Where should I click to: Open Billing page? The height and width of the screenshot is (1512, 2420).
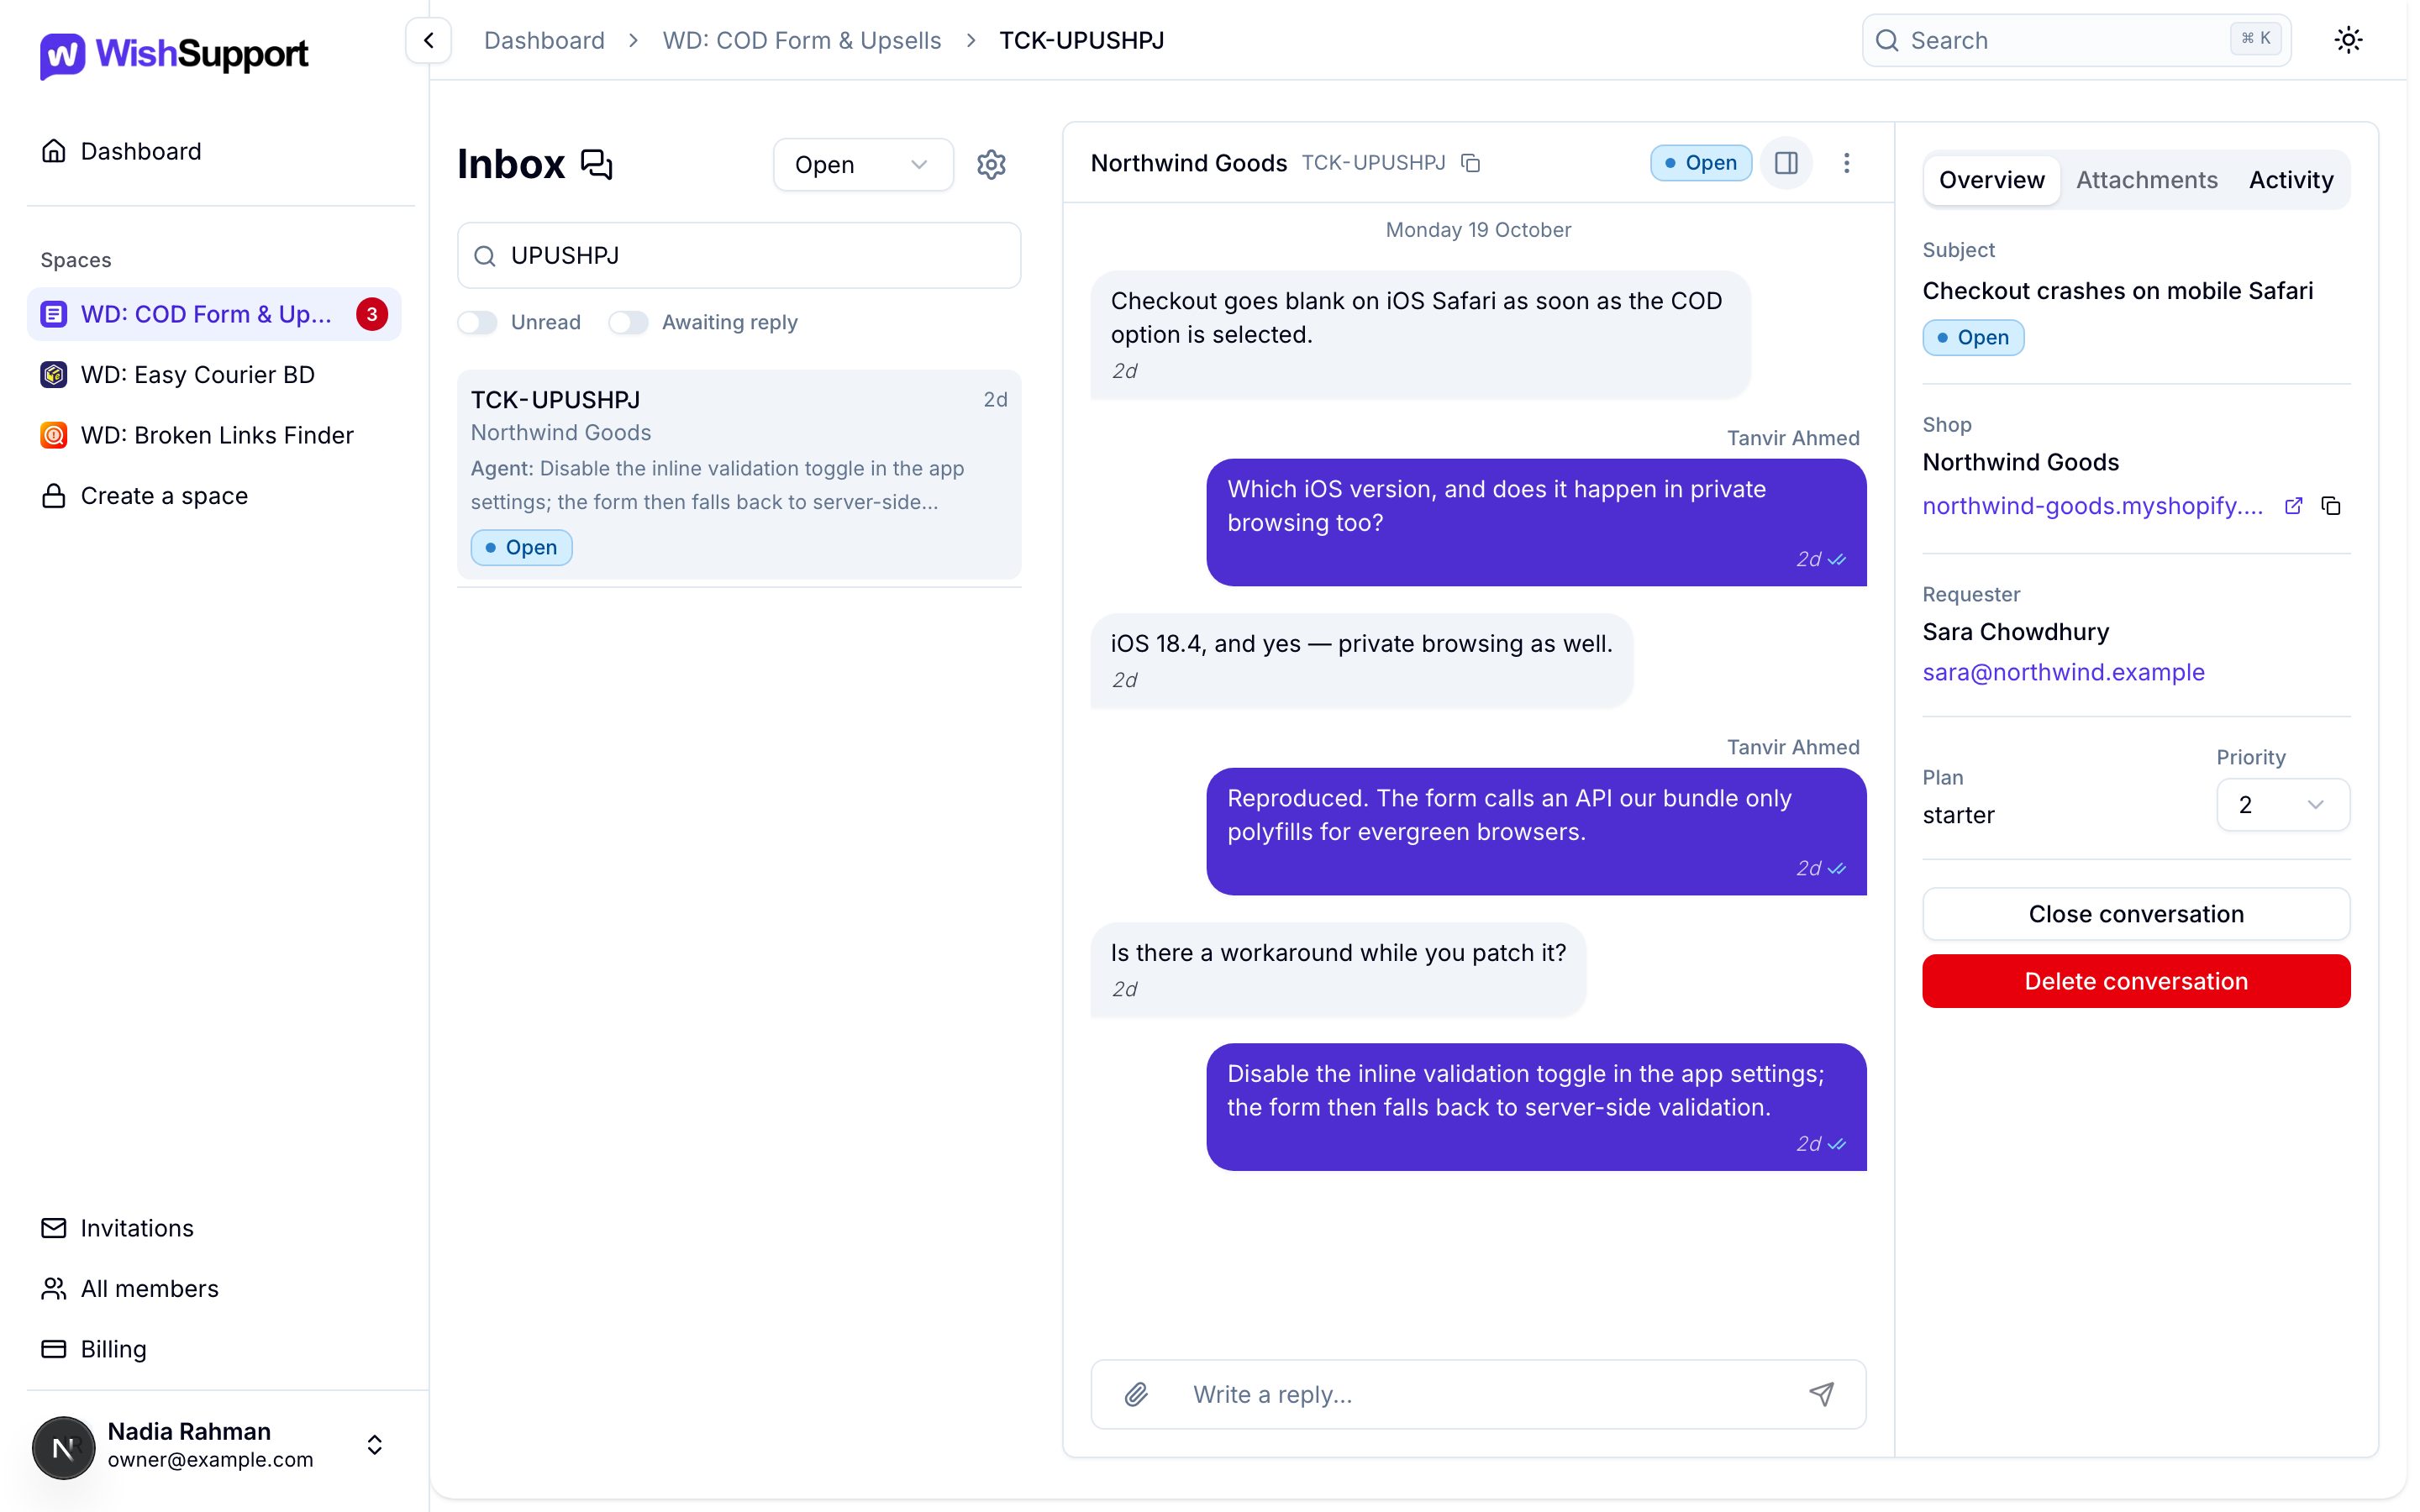pyautogui.click(x=214, y=1349)
